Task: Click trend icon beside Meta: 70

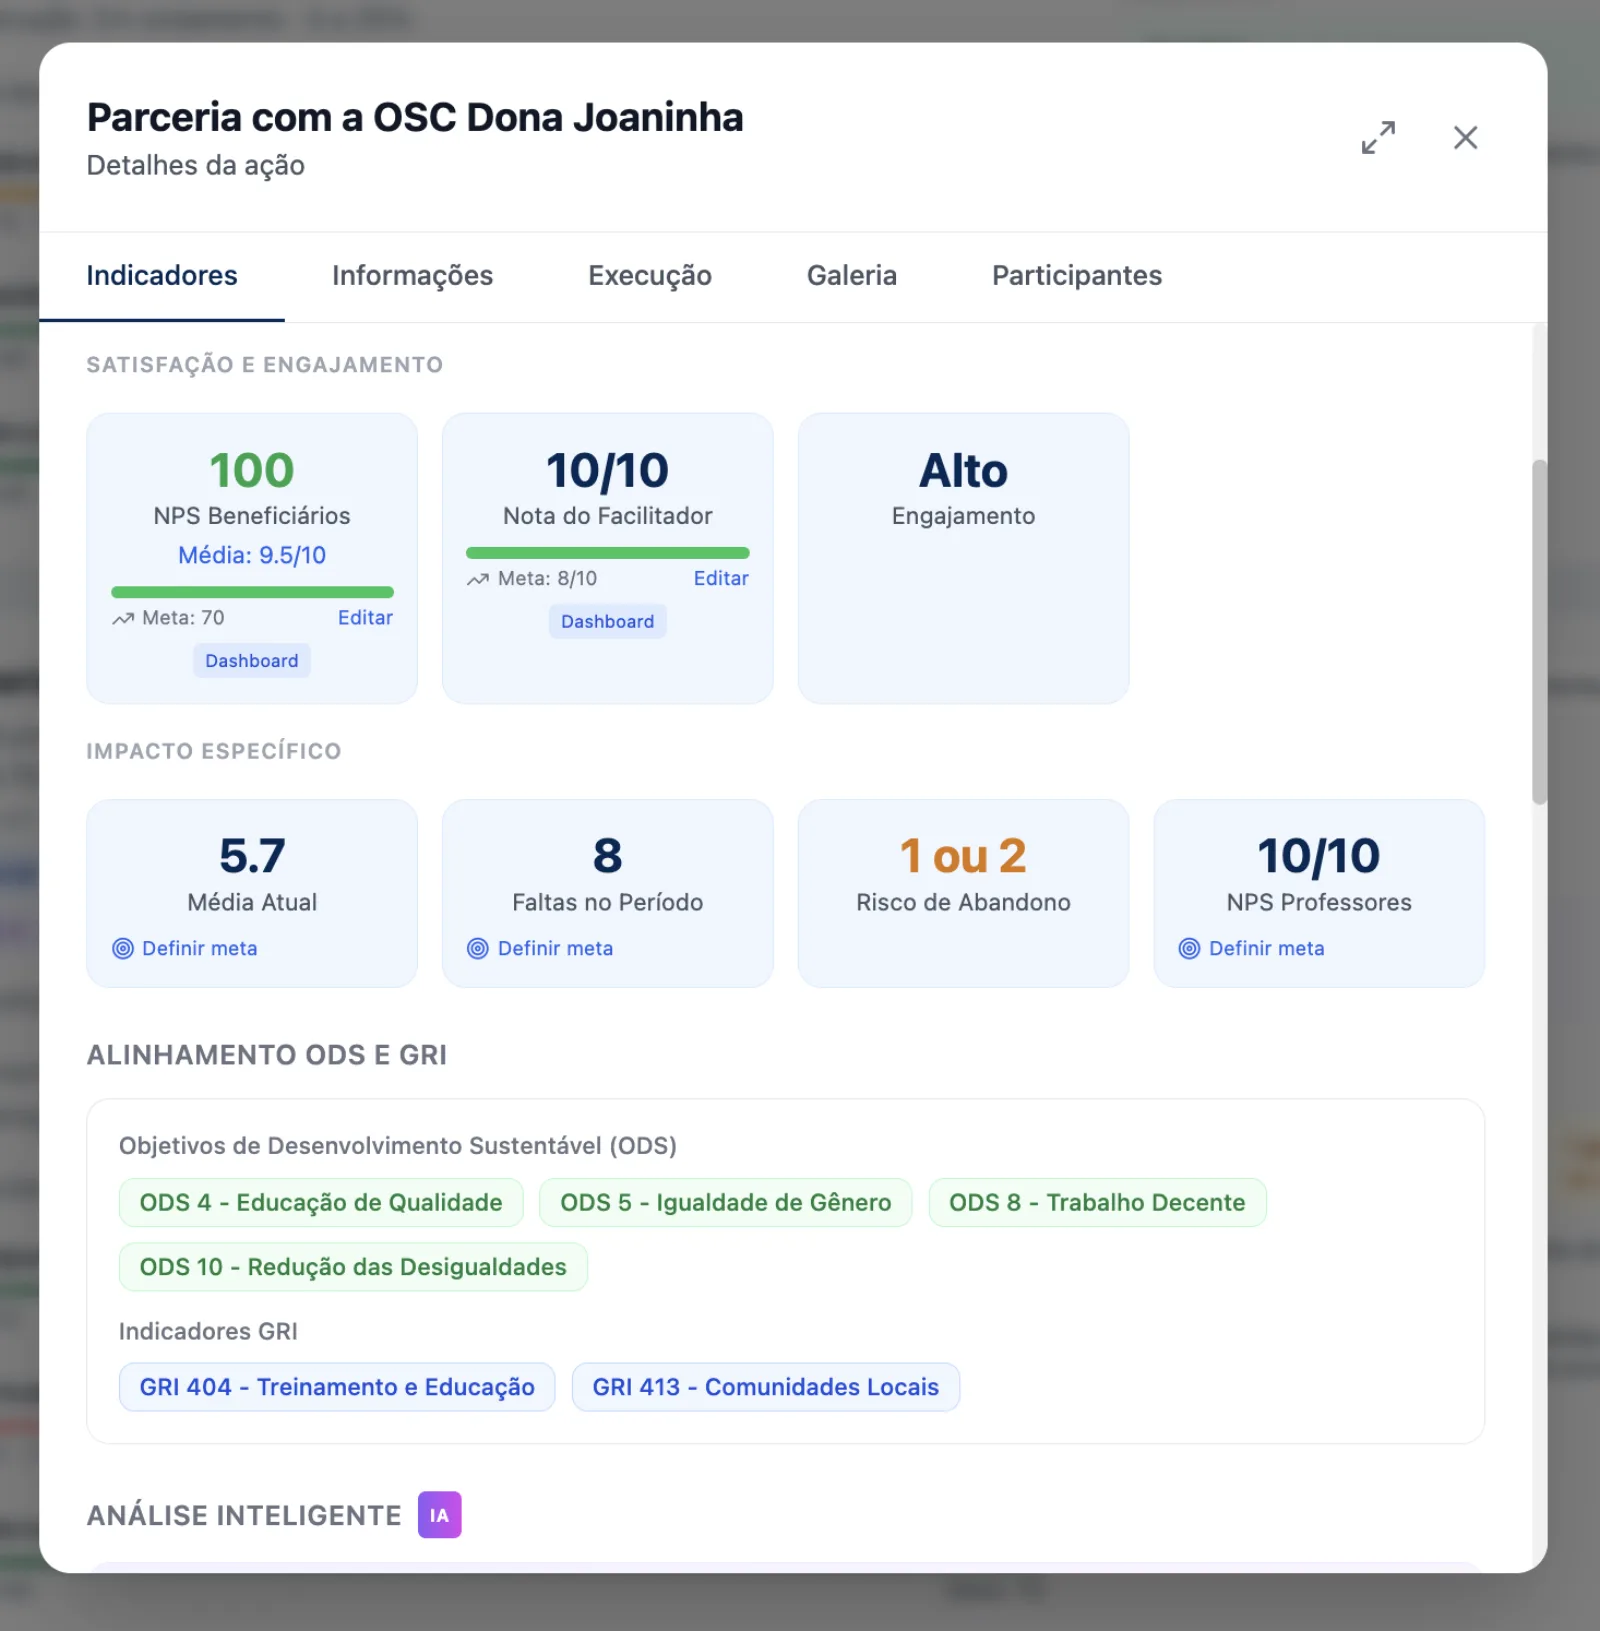Action: [x=123, y=618]
